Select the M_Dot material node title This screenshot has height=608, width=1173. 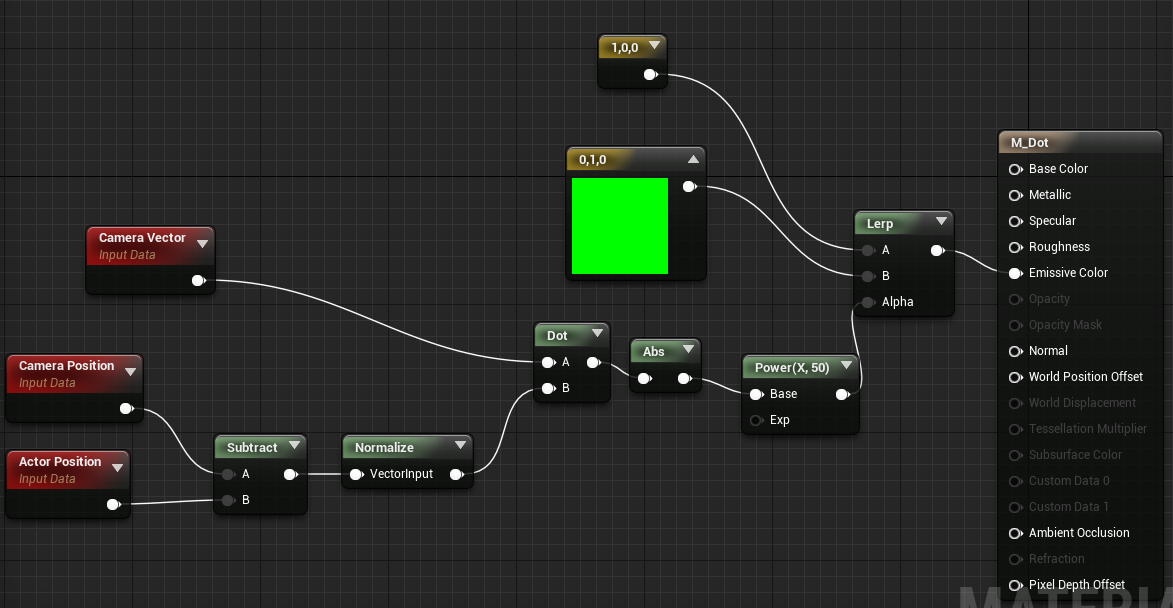(1029, 142)
